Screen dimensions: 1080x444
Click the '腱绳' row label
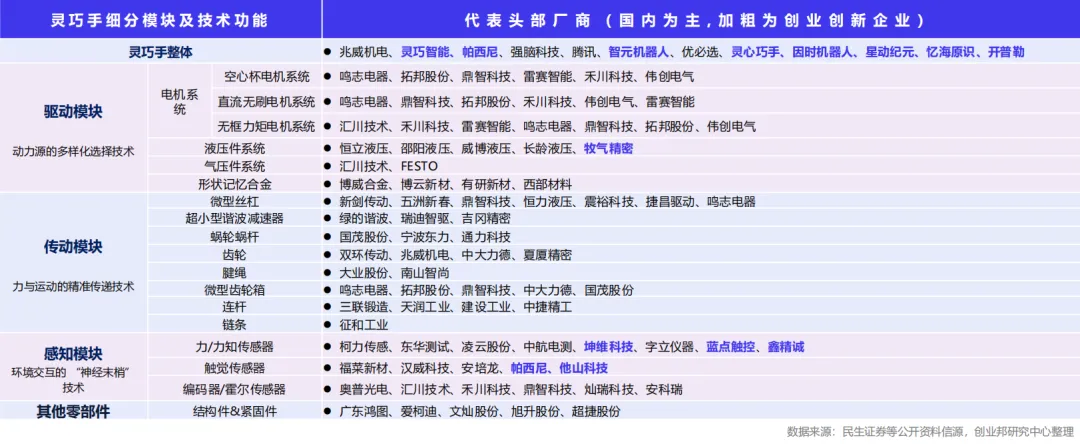point(234,273)
